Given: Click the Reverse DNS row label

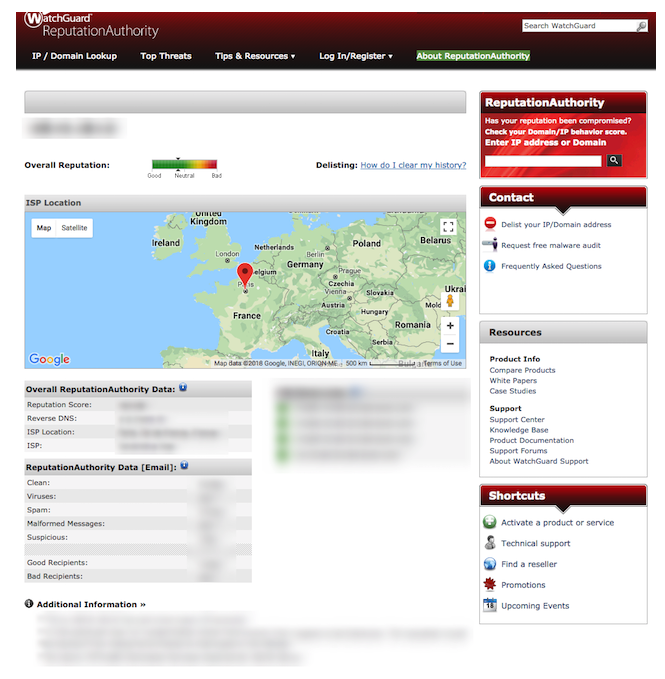Looking at the screenshot, I should coord(52,418).
